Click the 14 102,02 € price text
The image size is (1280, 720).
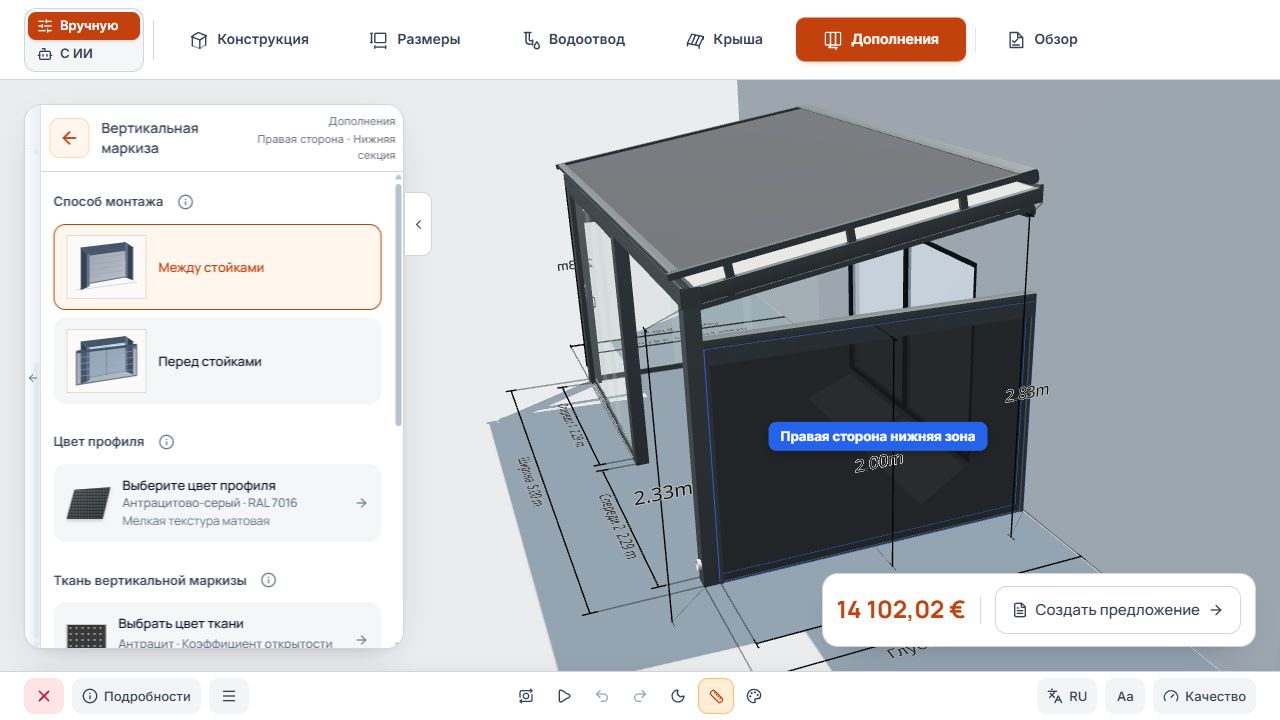901,610
